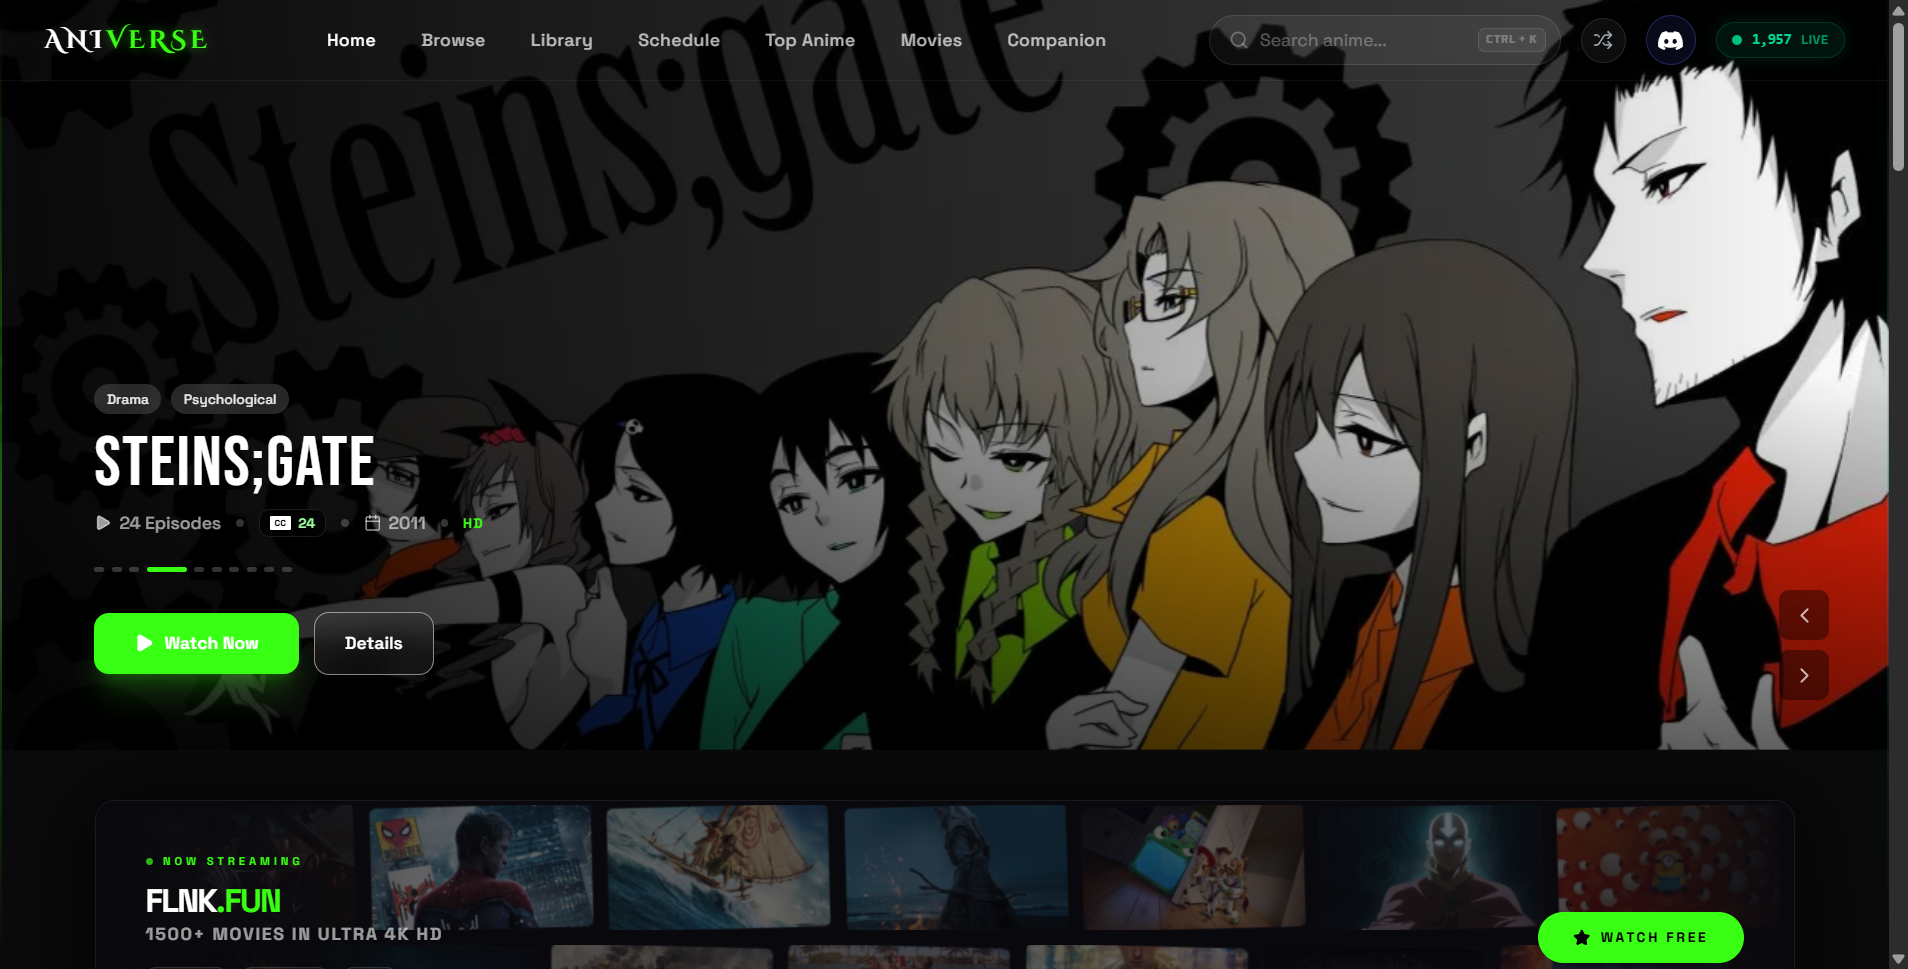Open the Browse page
The image size is (1908, 969).
tap(453, 40)
